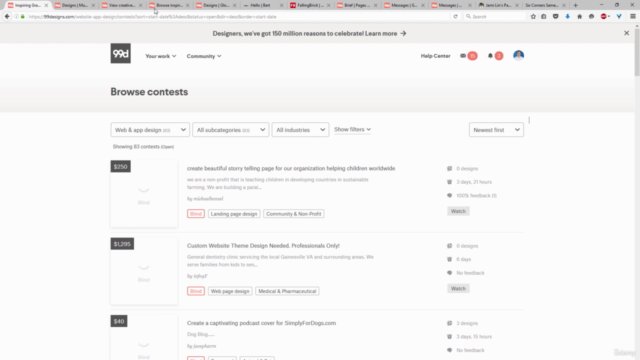Switch to the Browse inspir... tab
This screenshot has height=360, width=640.
(x=168, y=5)
